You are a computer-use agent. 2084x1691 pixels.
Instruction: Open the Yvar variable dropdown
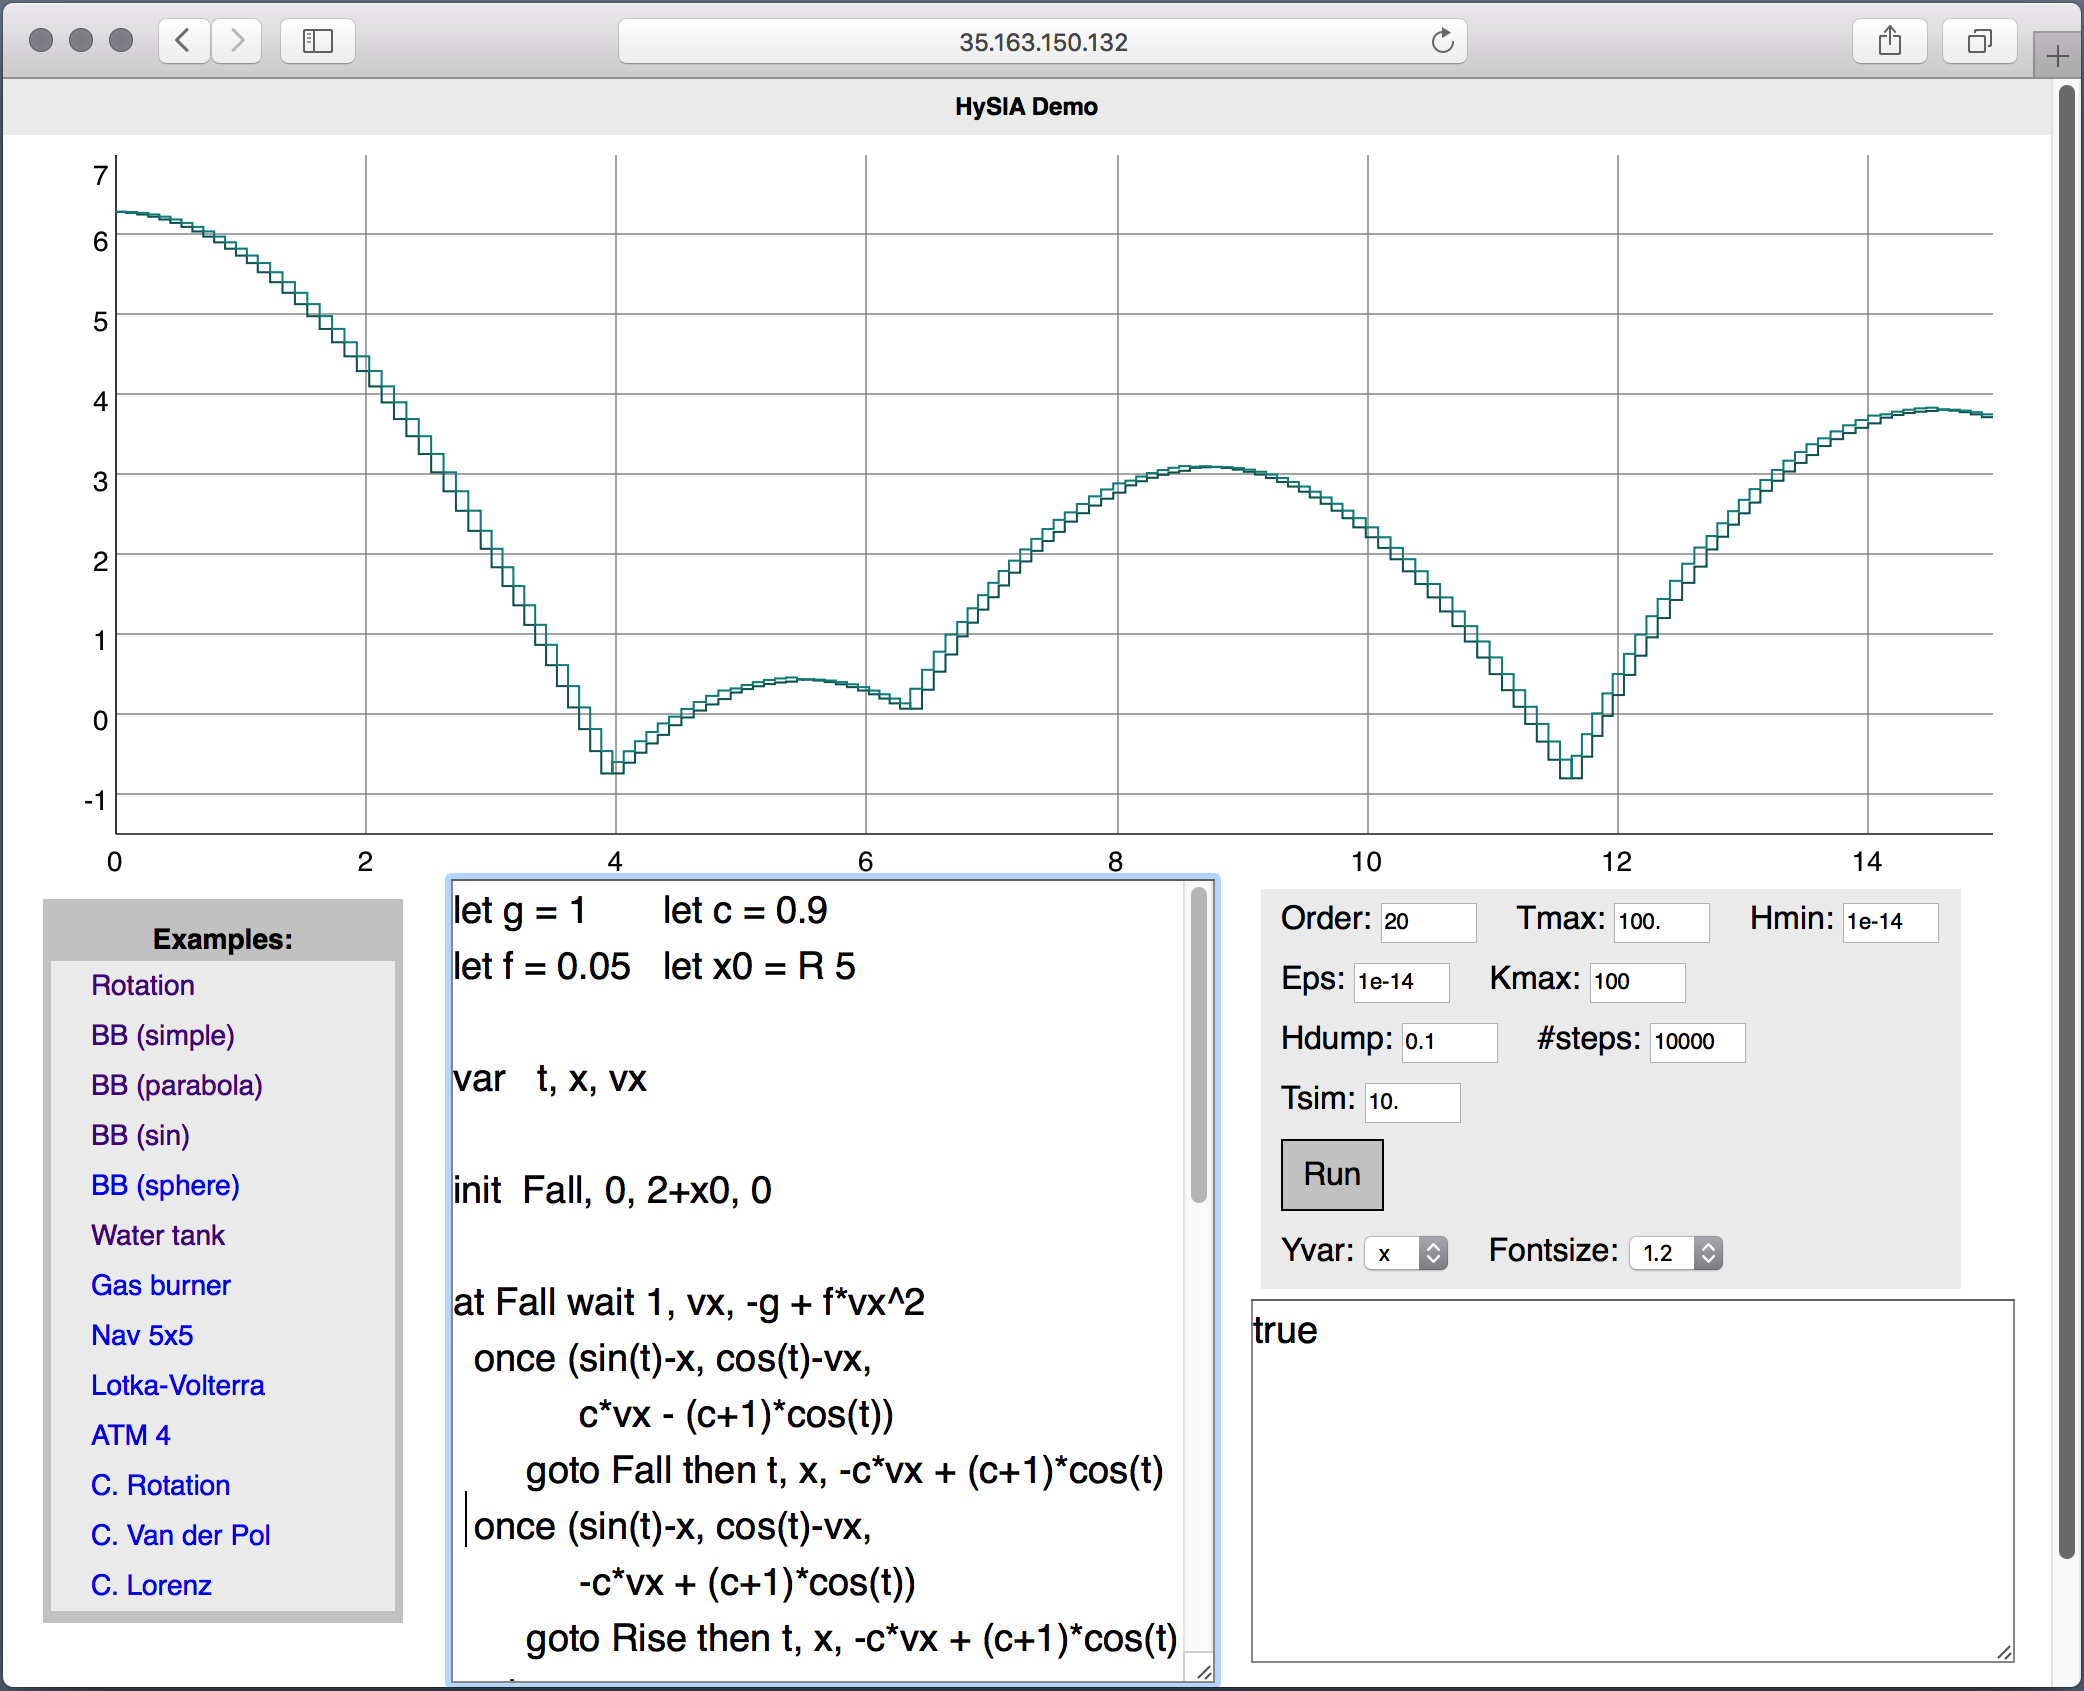coord(1406,1252)
